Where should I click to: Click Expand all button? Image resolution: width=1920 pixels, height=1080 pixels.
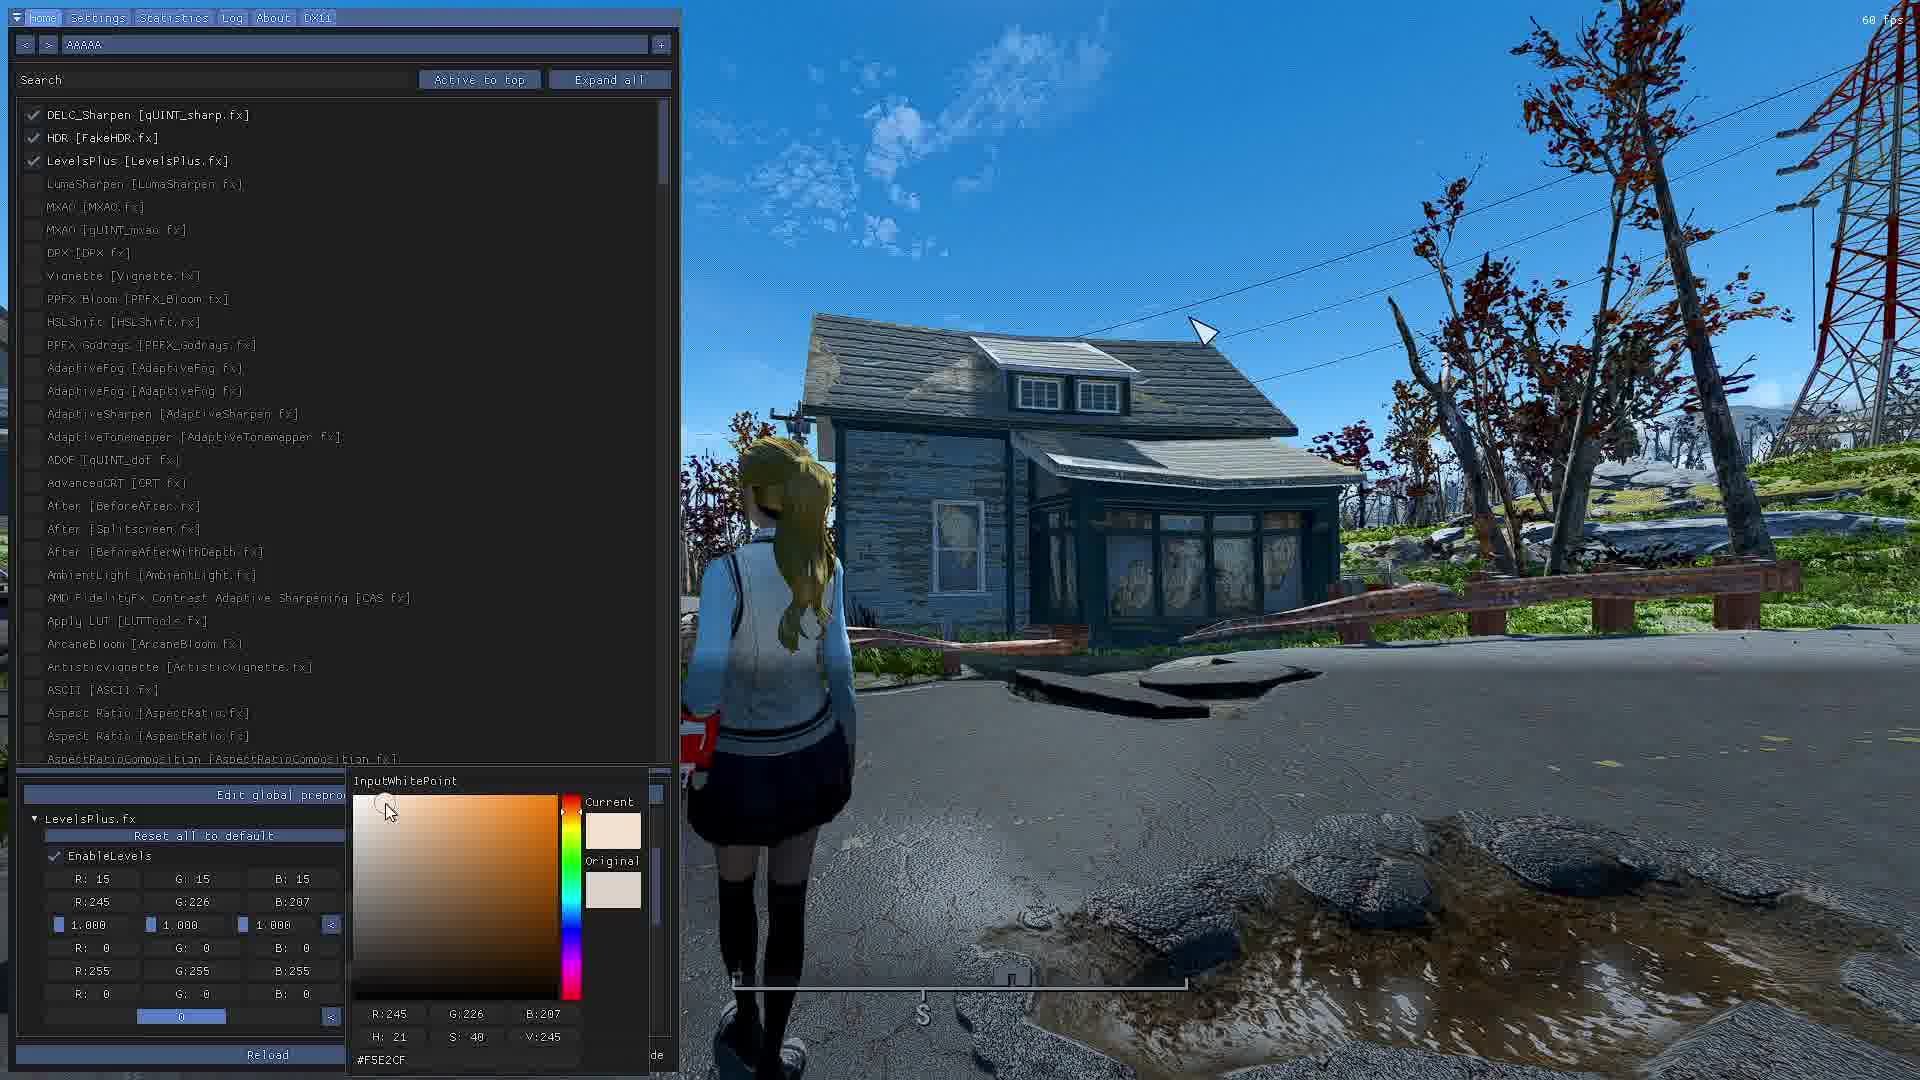(609, 80)
